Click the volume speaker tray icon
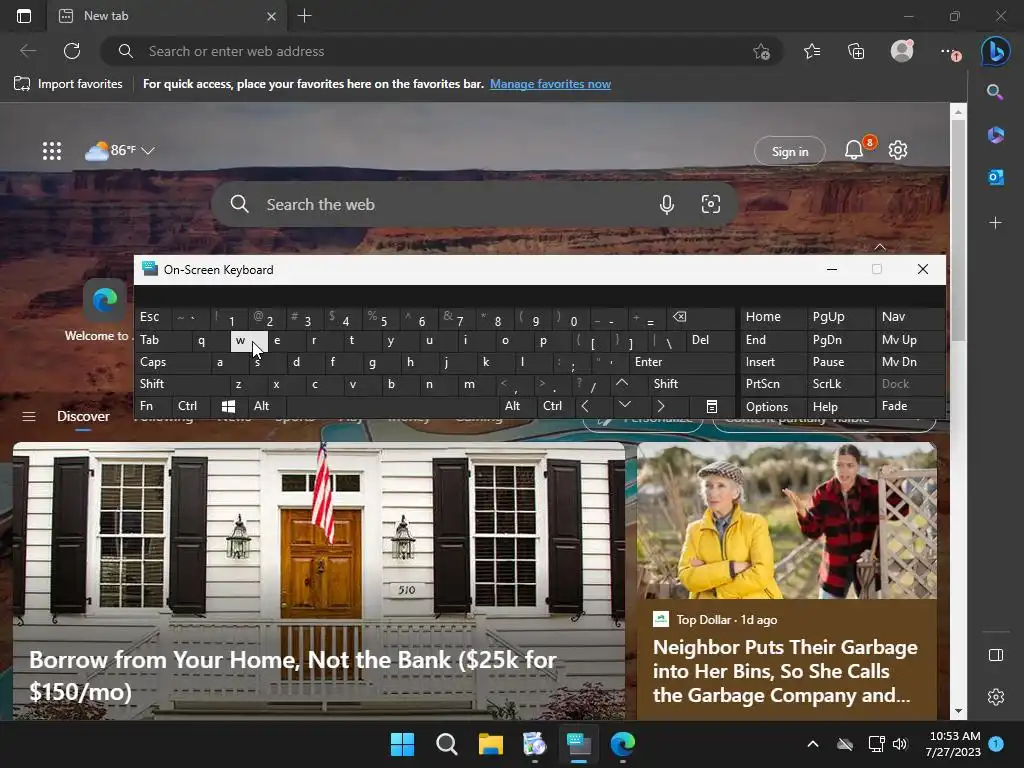 [900, 744]
